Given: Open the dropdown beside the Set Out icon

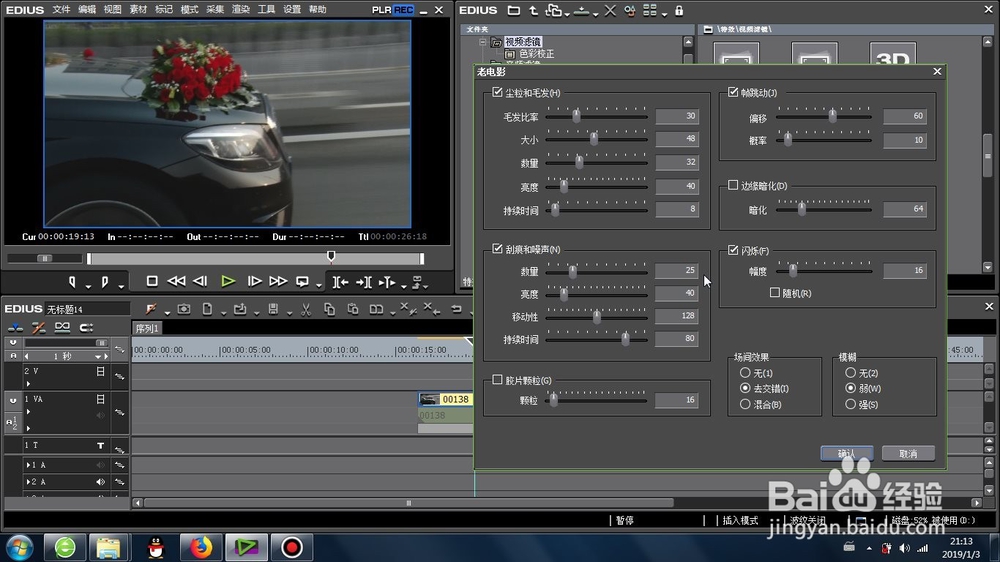Looking at the screenshot, I should click(121, 286).
